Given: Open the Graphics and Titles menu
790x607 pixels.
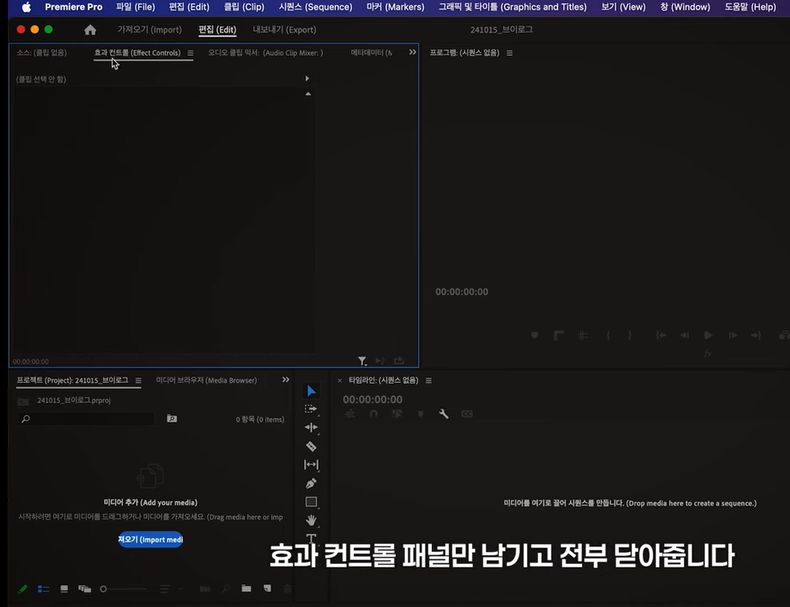Looking at the screenshot, I should 512,7.
